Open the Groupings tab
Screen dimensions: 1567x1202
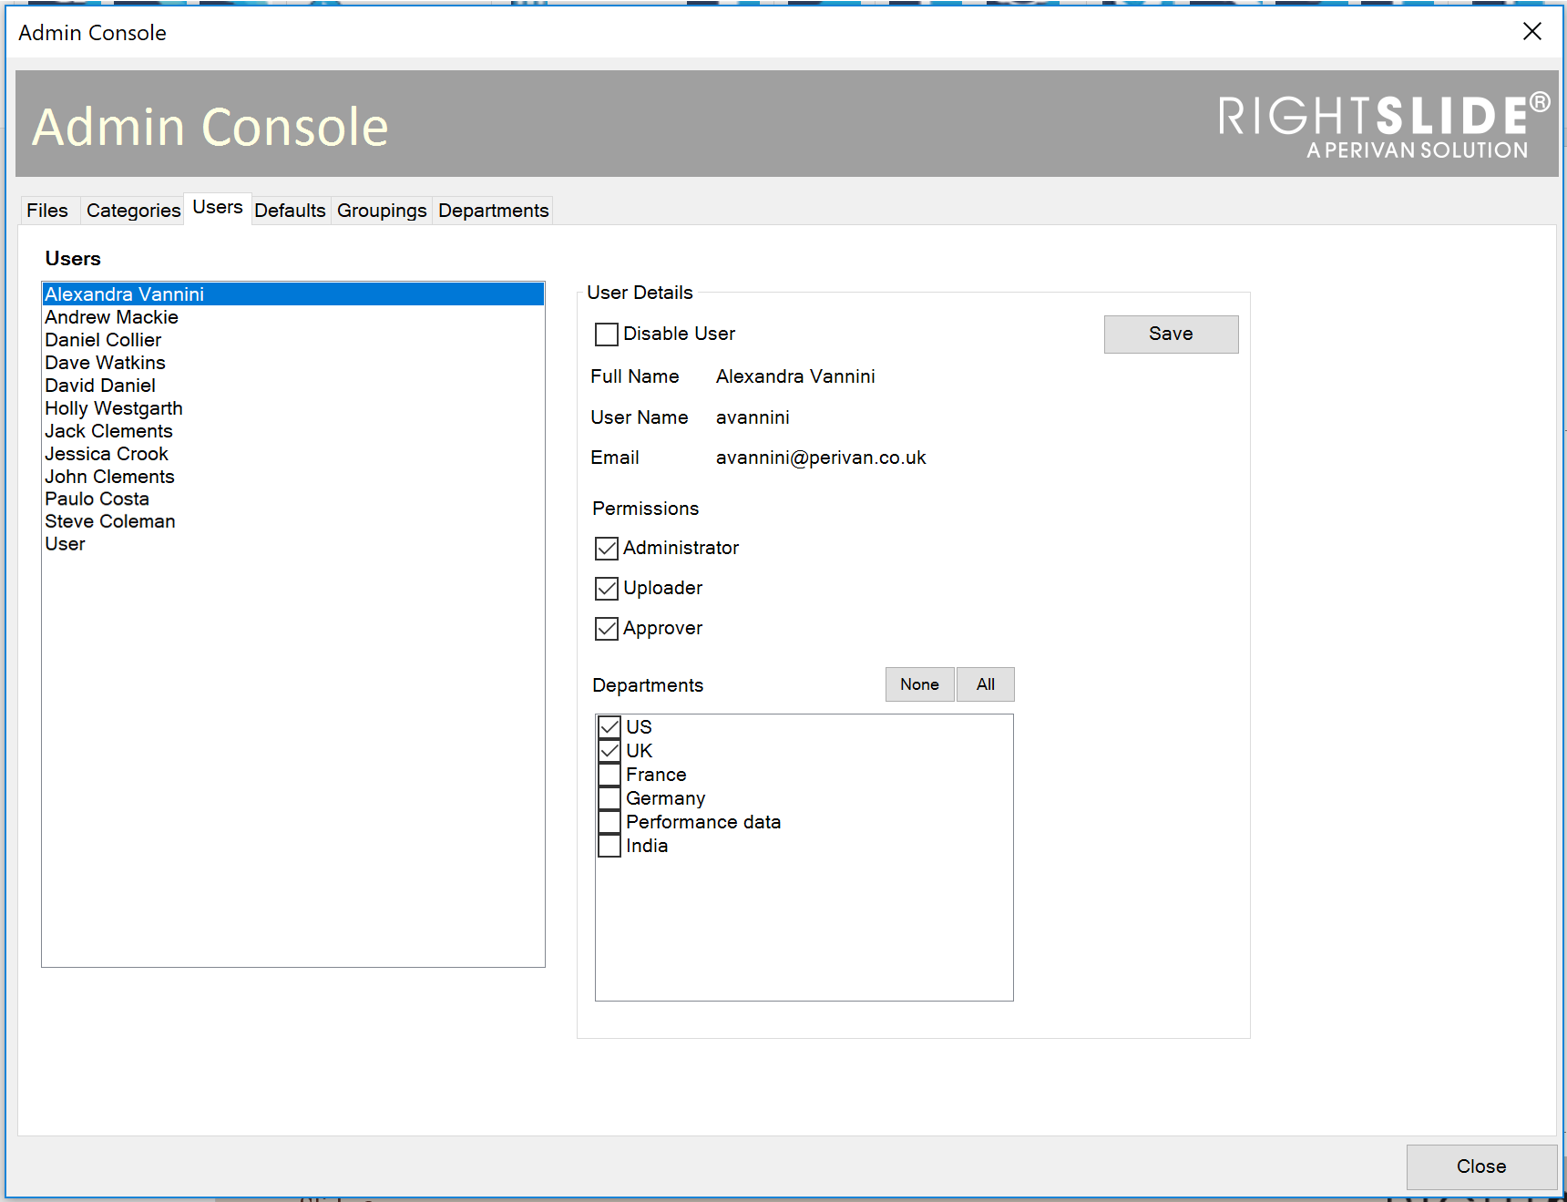(x=382, y=210)
